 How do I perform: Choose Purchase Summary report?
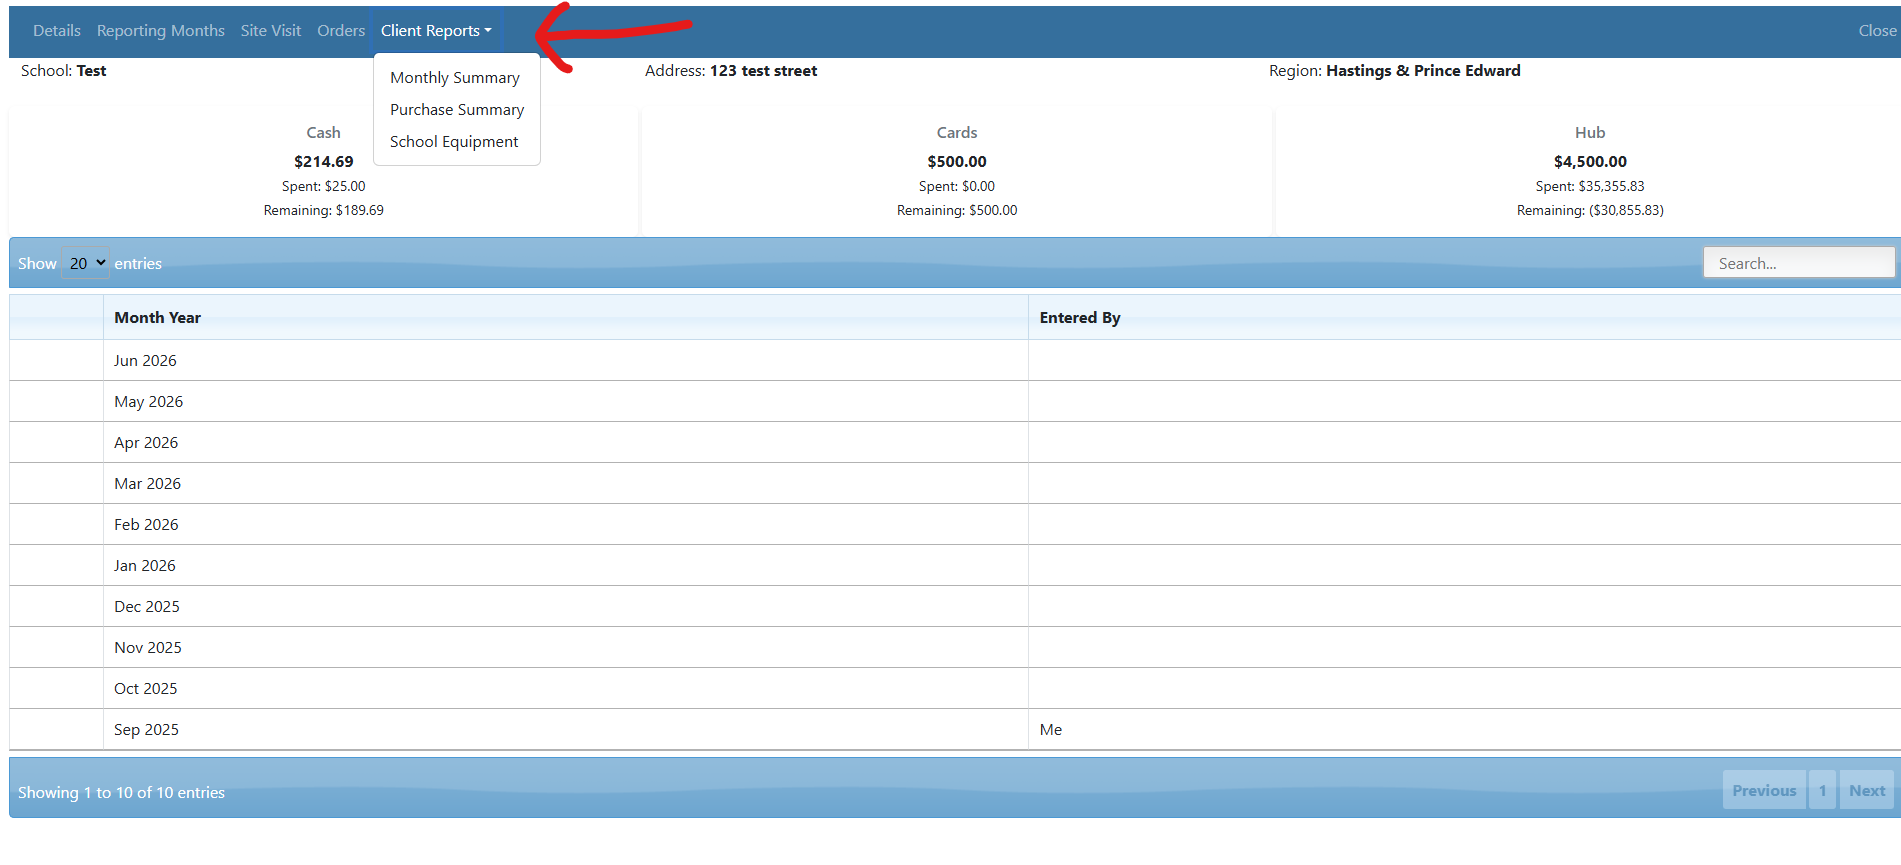456,110
